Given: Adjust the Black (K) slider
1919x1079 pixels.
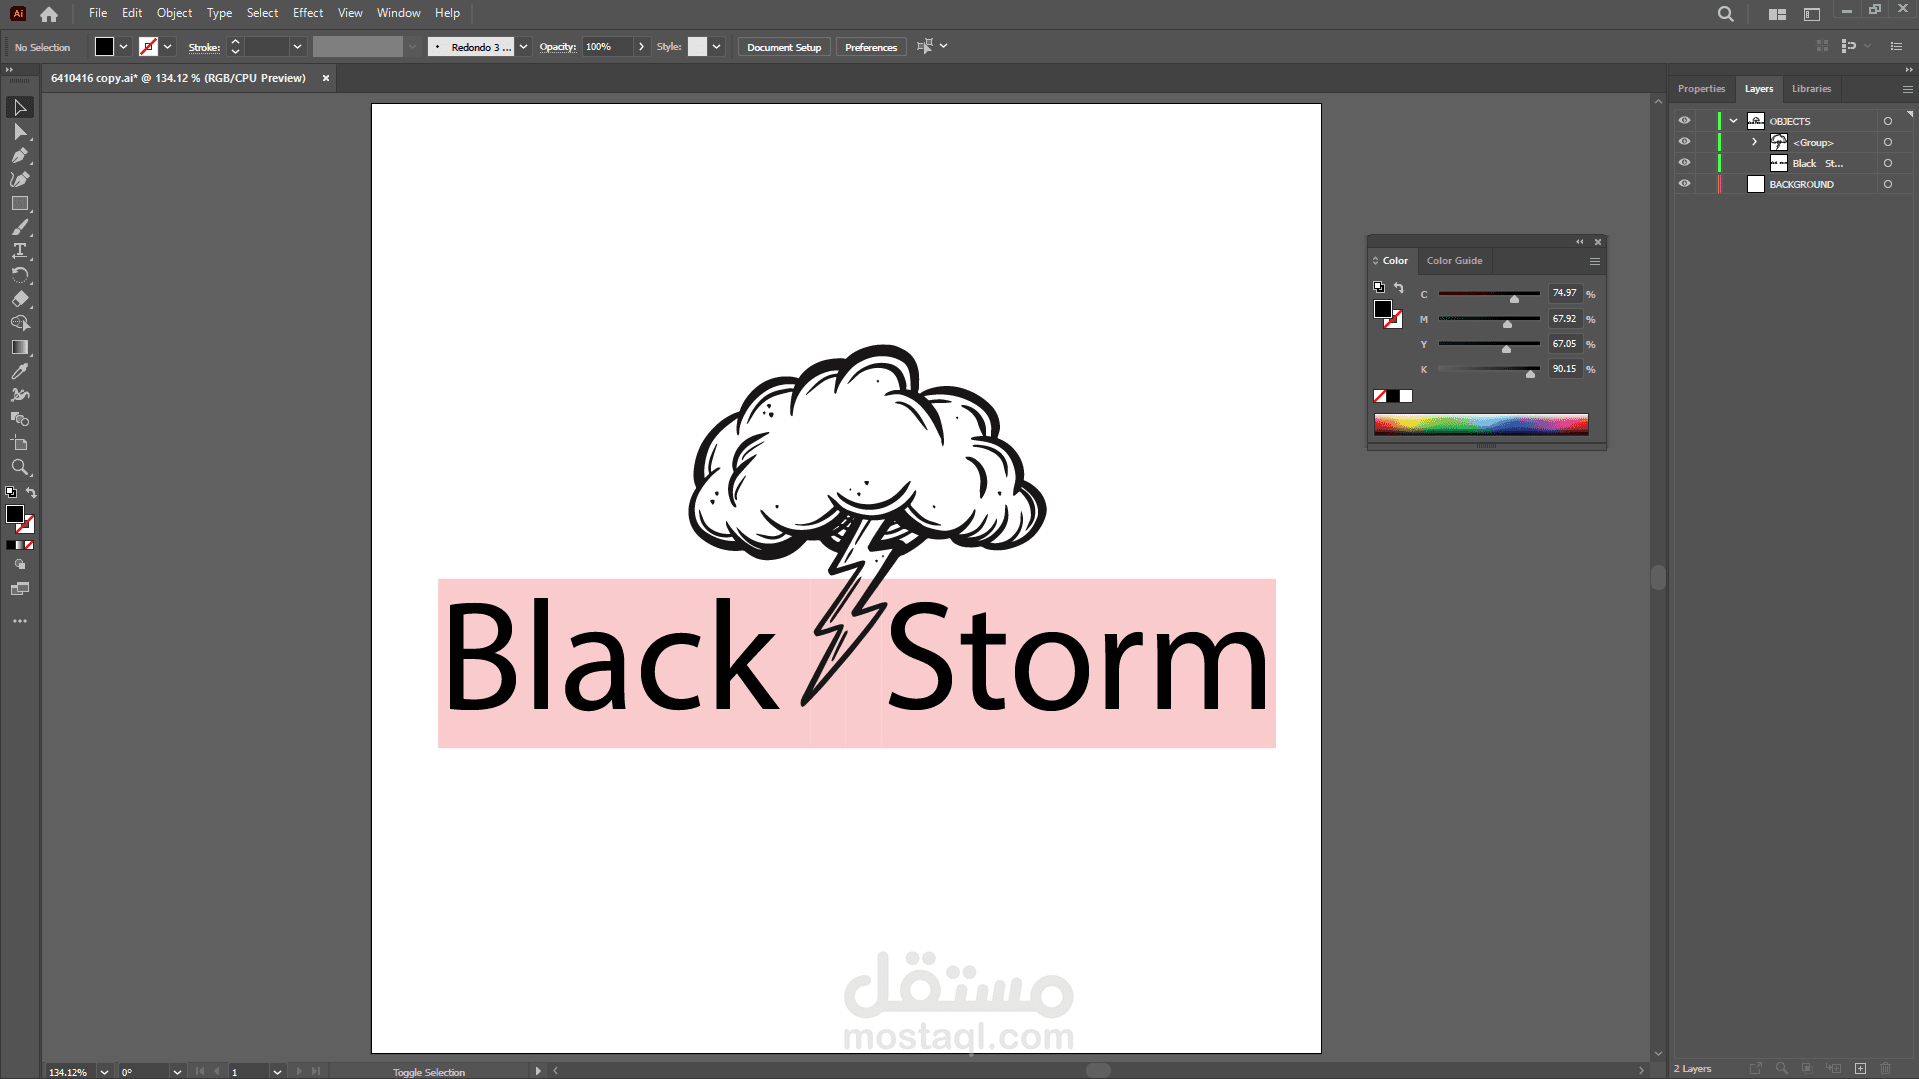Looking at the screenshot, I should [x=1489, y=369].
